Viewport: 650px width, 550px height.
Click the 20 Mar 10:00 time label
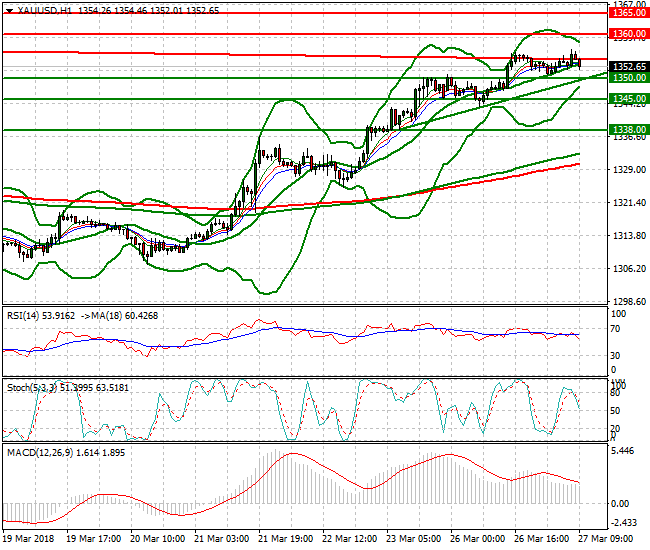click(x=158, y=539)
